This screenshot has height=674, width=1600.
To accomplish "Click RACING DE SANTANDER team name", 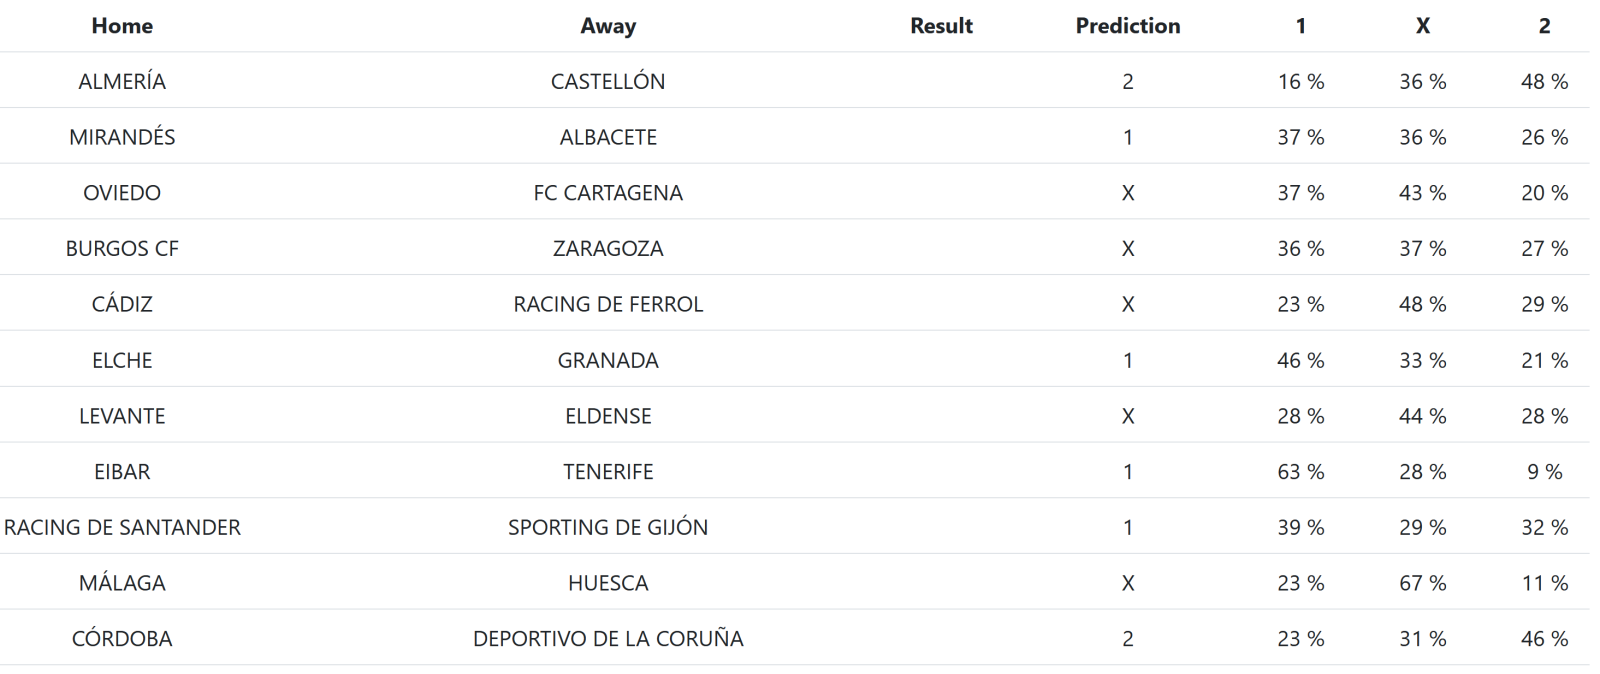I will click(122, 527).
